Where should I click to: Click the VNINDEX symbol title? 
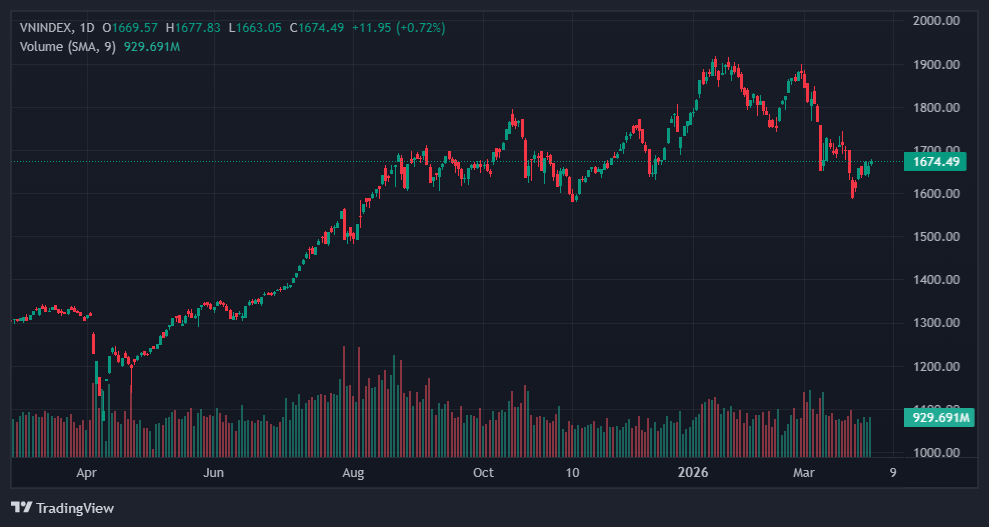[50, 27]
